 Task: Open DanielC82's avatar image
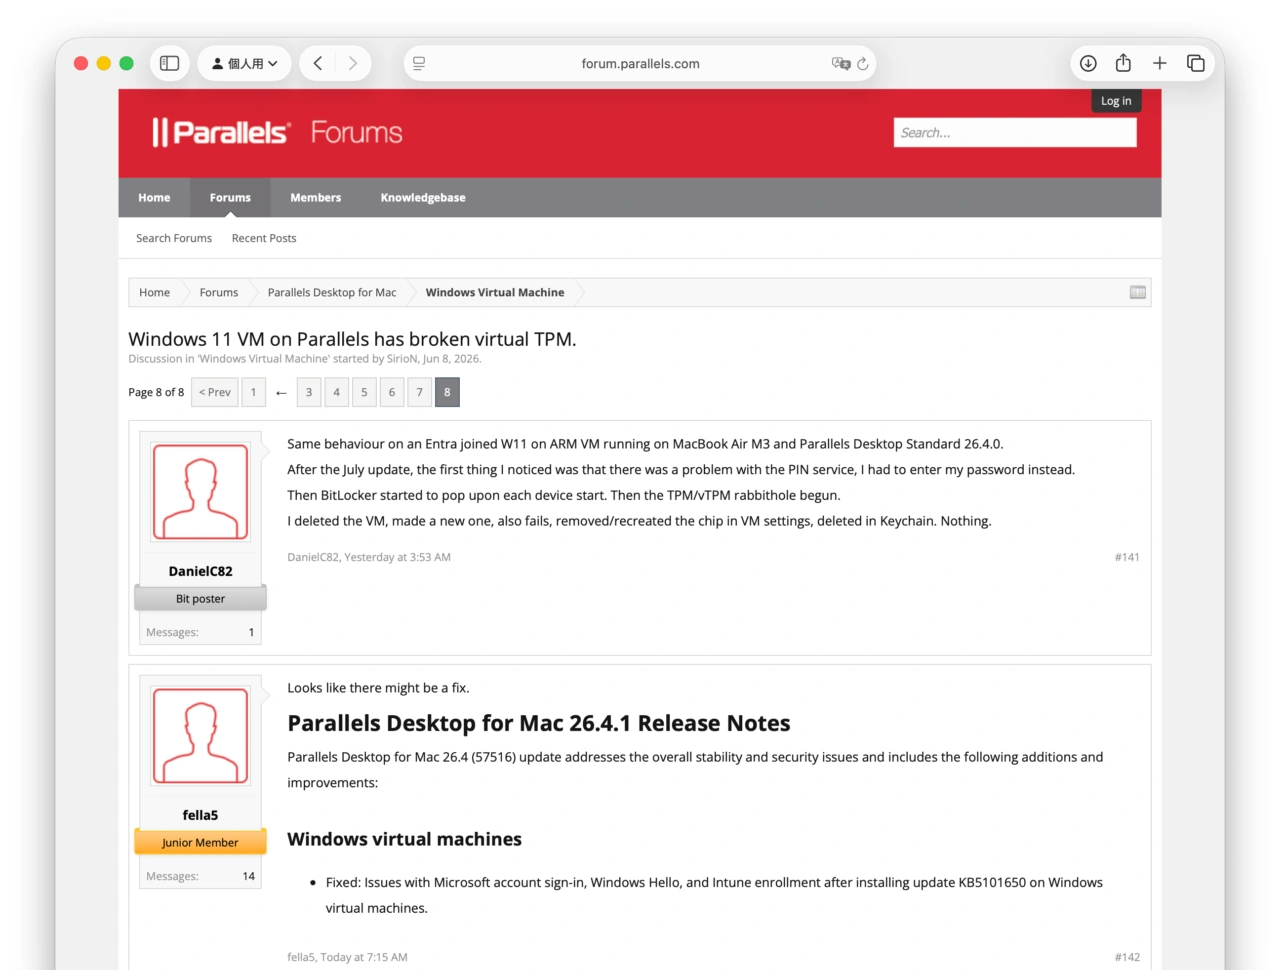pyautogui.click(x=200, y=492)
